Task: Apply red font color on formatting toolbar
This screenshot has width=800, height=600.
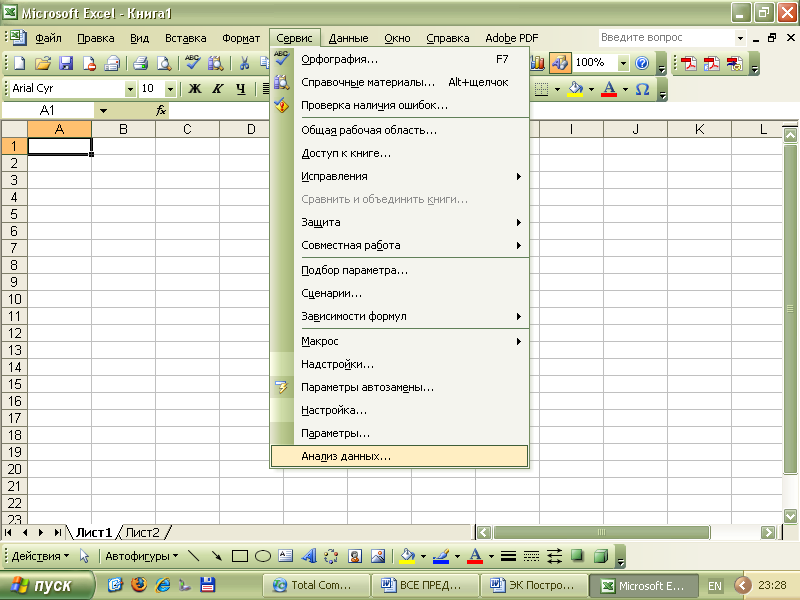Action: 609,89
